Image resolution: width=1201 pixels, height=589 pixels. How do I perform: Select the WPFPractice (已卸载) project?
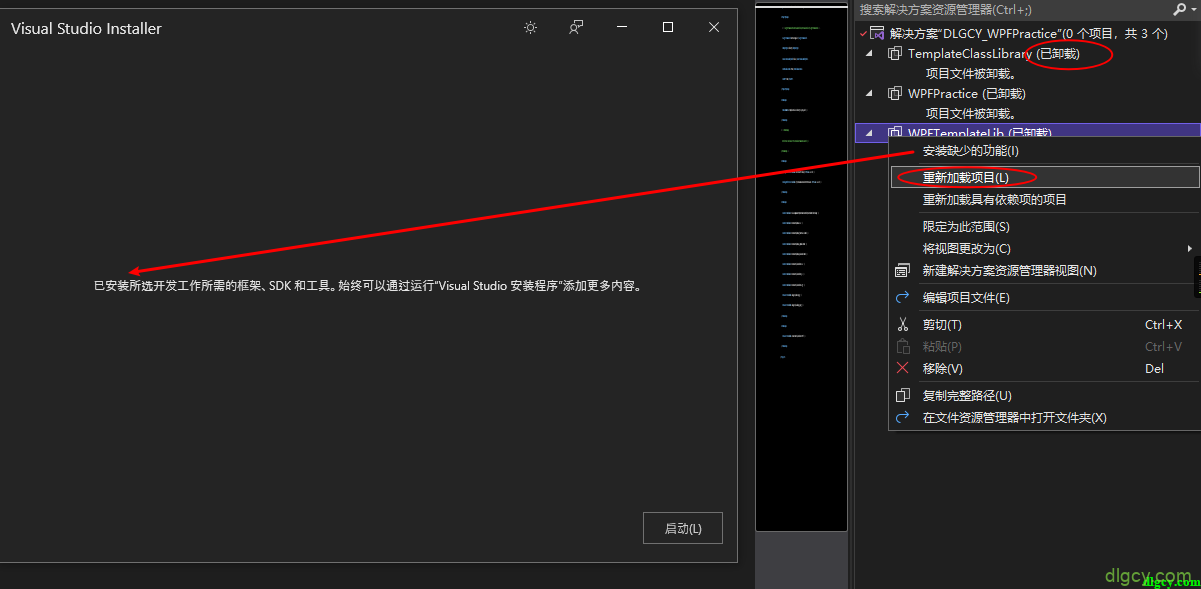pos(967,93)
